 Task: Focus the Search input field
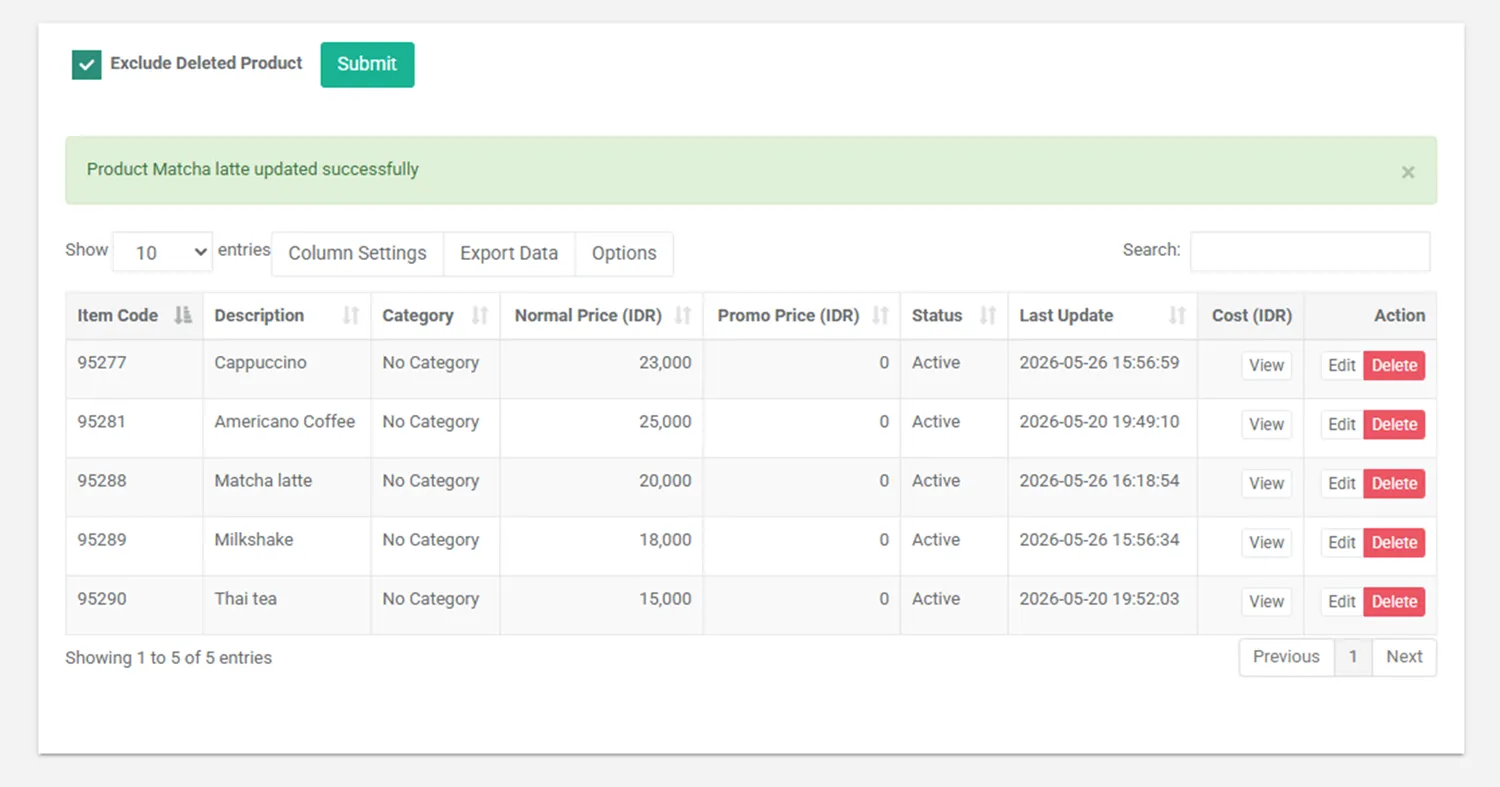pos(1310,251)
